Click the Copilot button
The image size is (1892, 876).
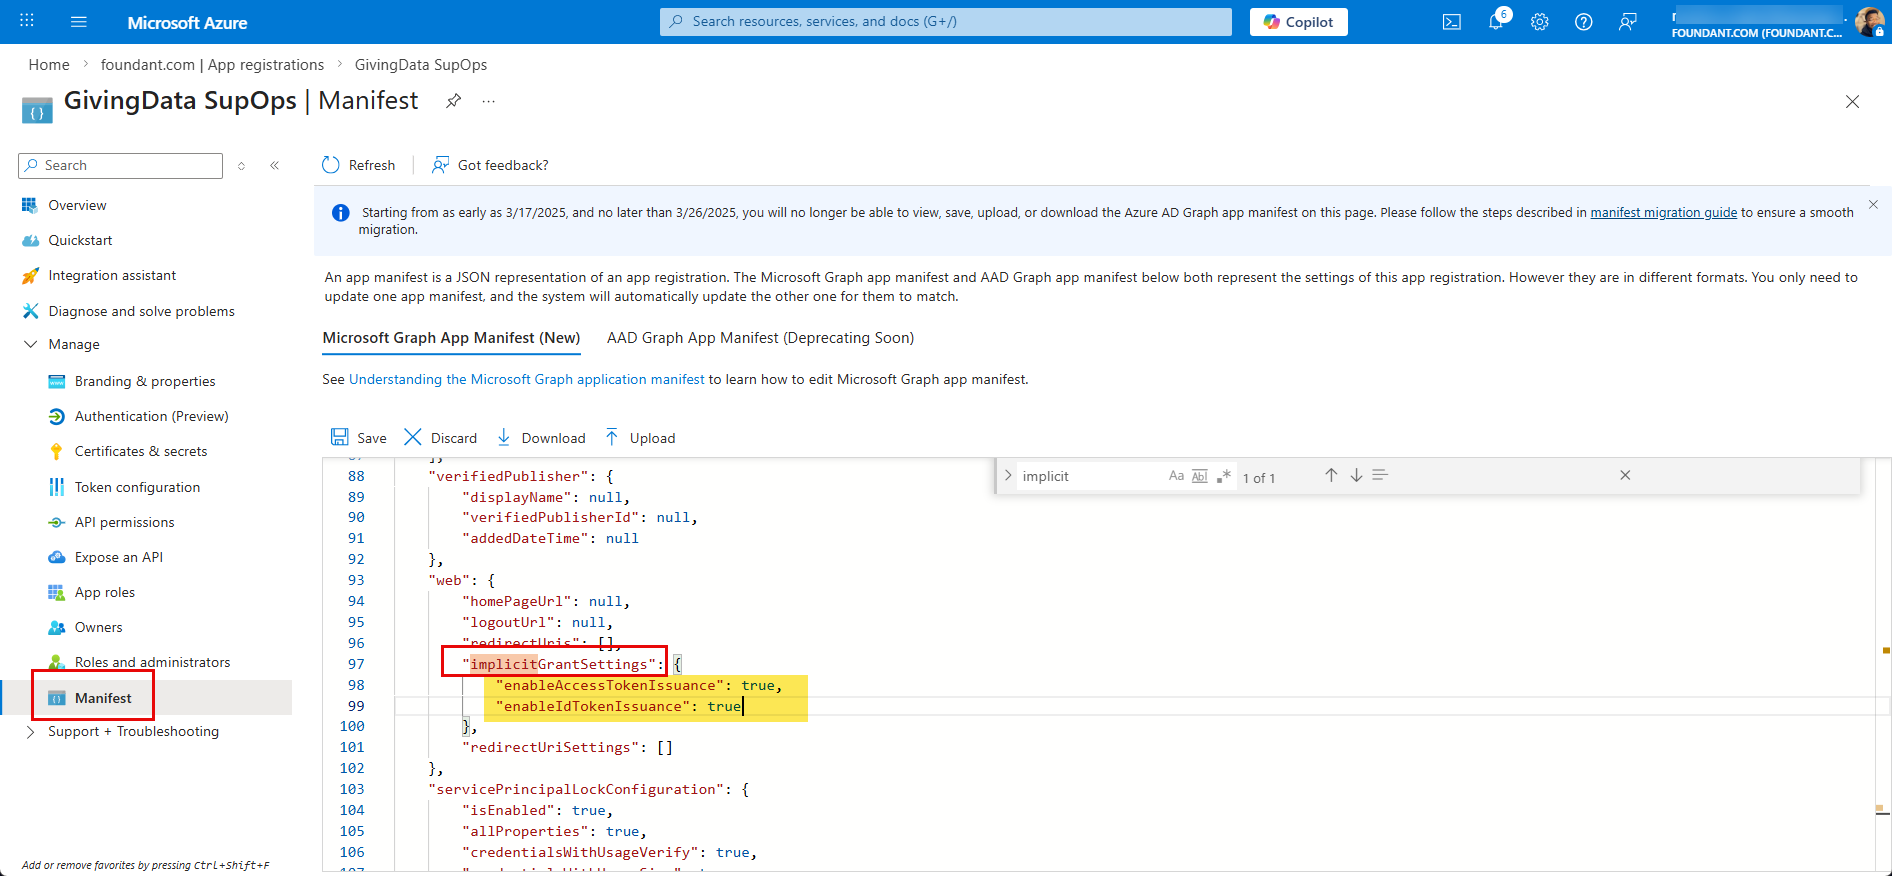[x=1298, y=22]
